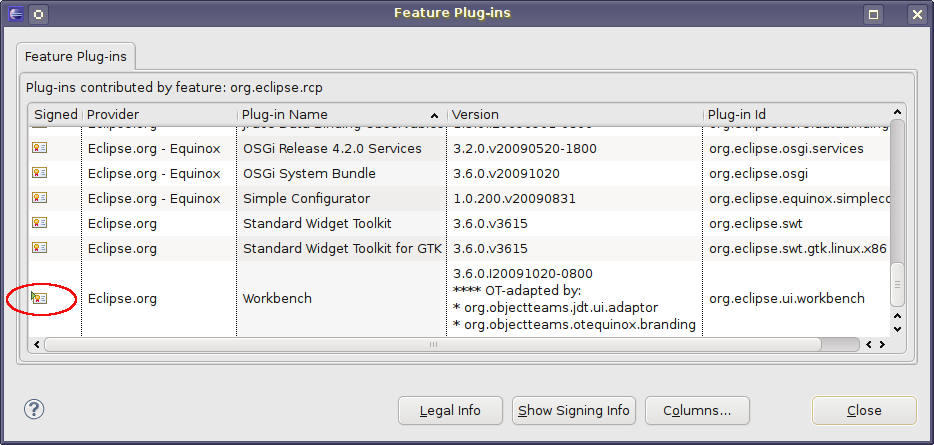
Task: Click signed icon for Simple Configurator row
Action: pos(39,198)
